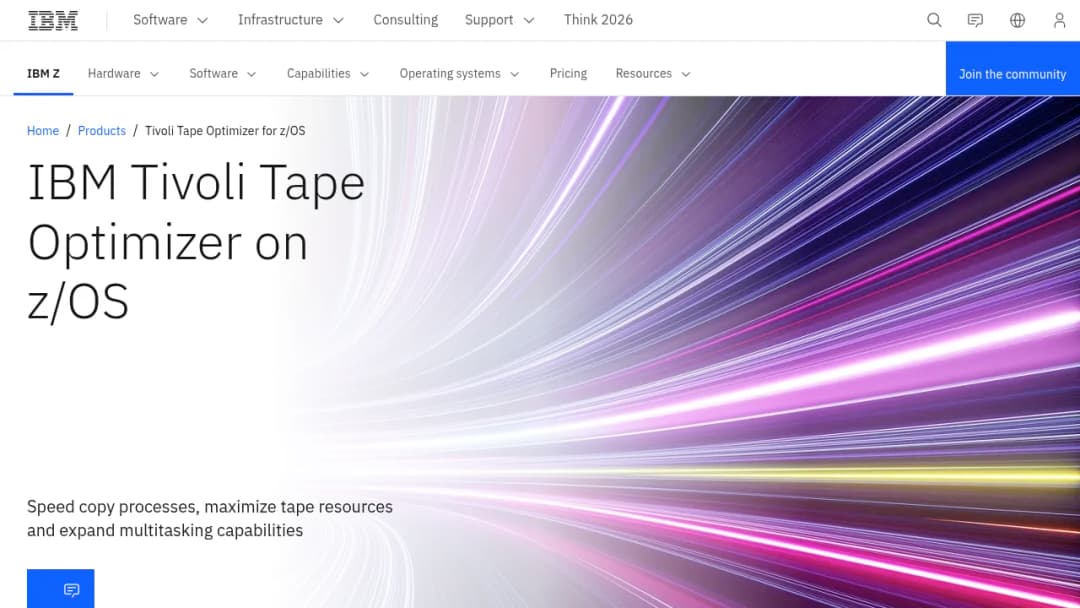Go to Products breadcrumb link
1080x608 pixels.
click(102, 131)
